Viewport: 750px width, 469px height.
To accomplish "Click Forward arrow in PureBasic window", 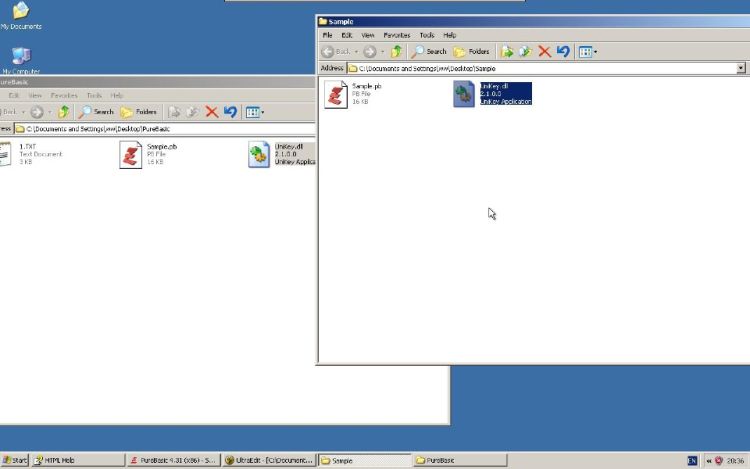I will (37, 112).
